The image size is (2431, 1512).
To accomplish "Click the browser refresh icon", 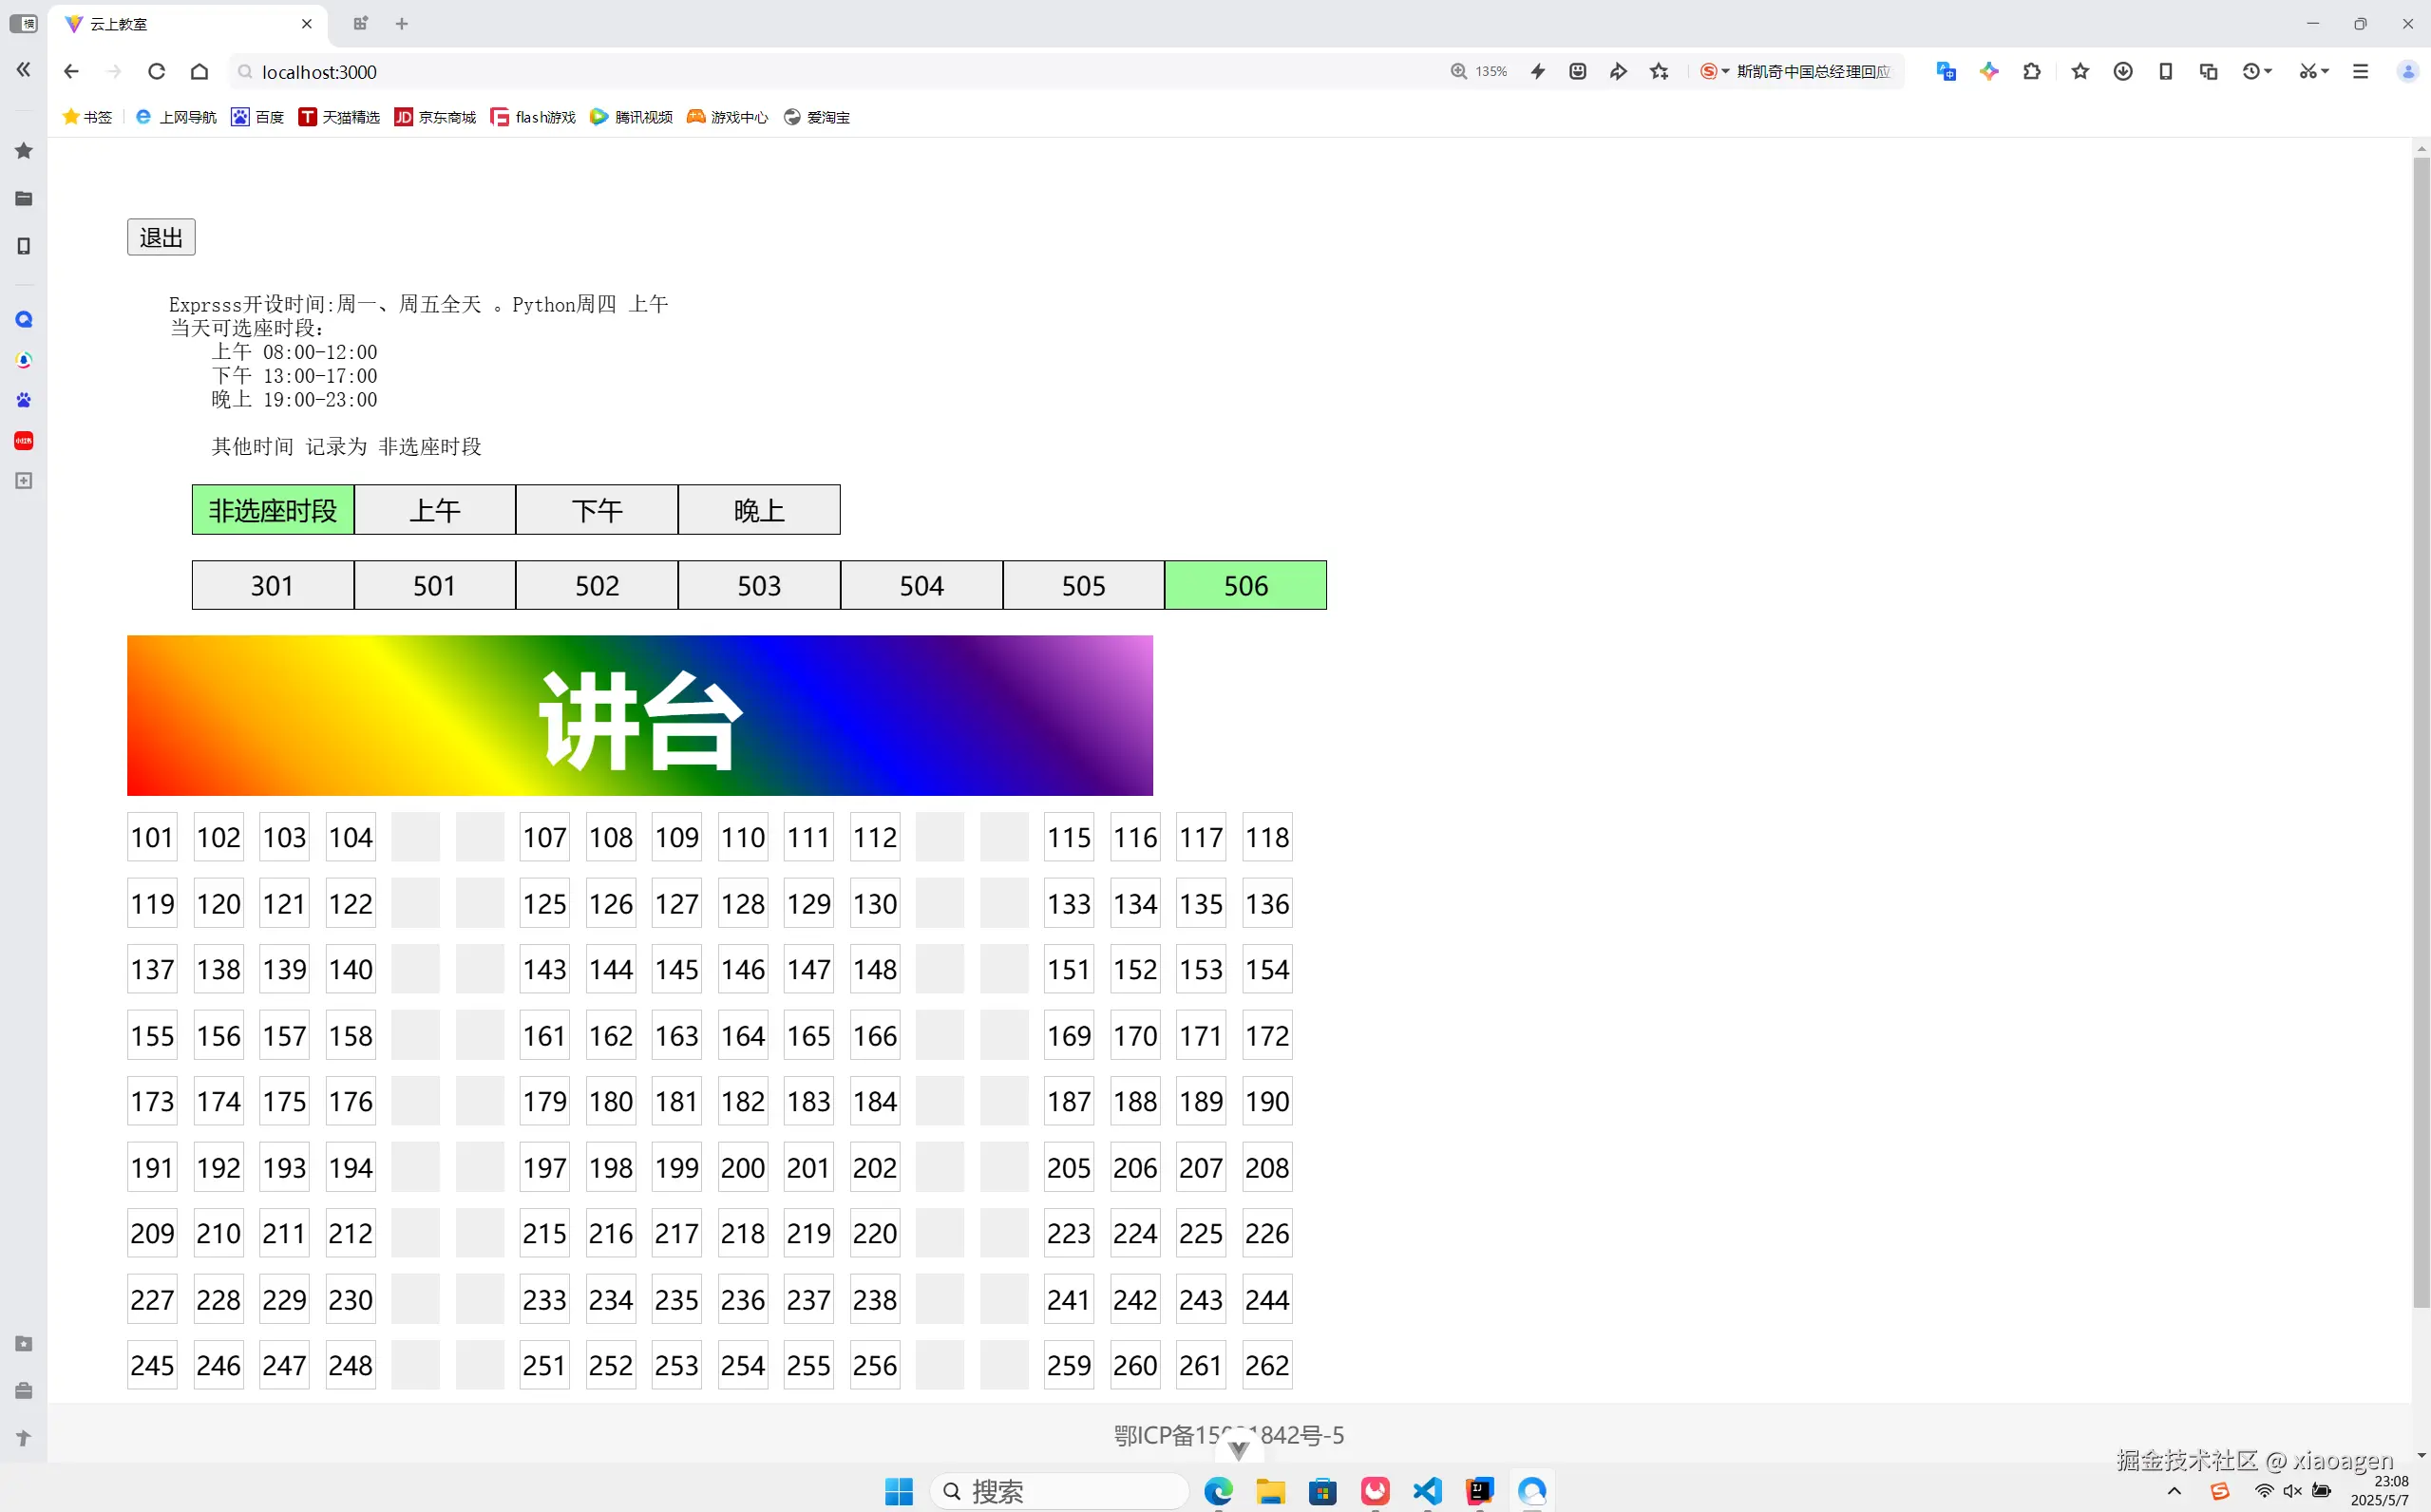I will pyautogui.click(x=156, y=71).
